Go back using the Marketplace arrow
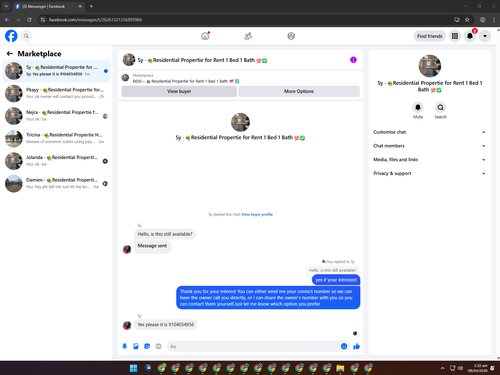This screenshot has height=375, width=500. pyautogui.click(x=10, y=54)
